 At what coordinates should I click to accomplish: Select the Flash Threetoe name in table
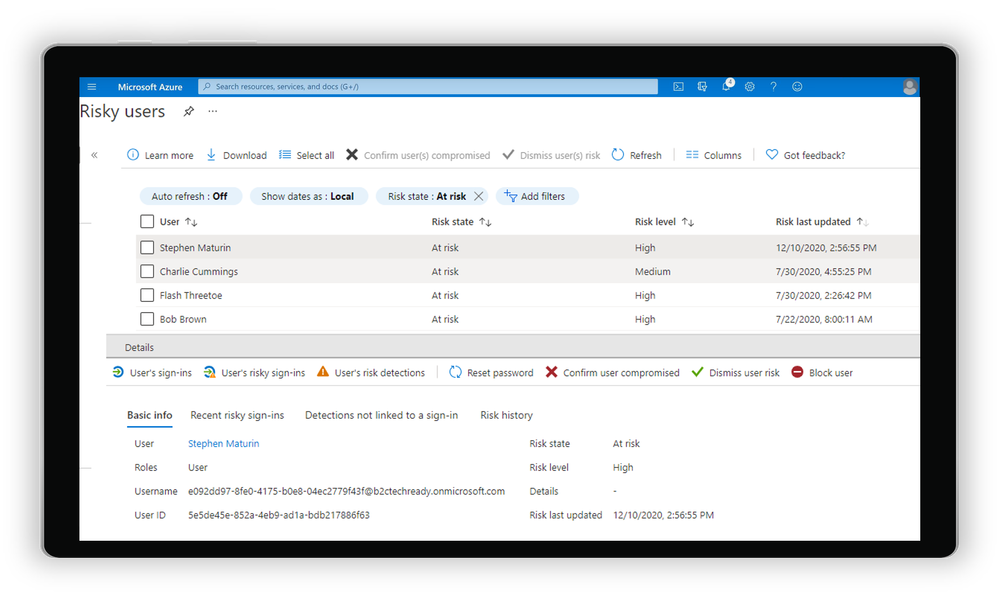click(191, 295)
